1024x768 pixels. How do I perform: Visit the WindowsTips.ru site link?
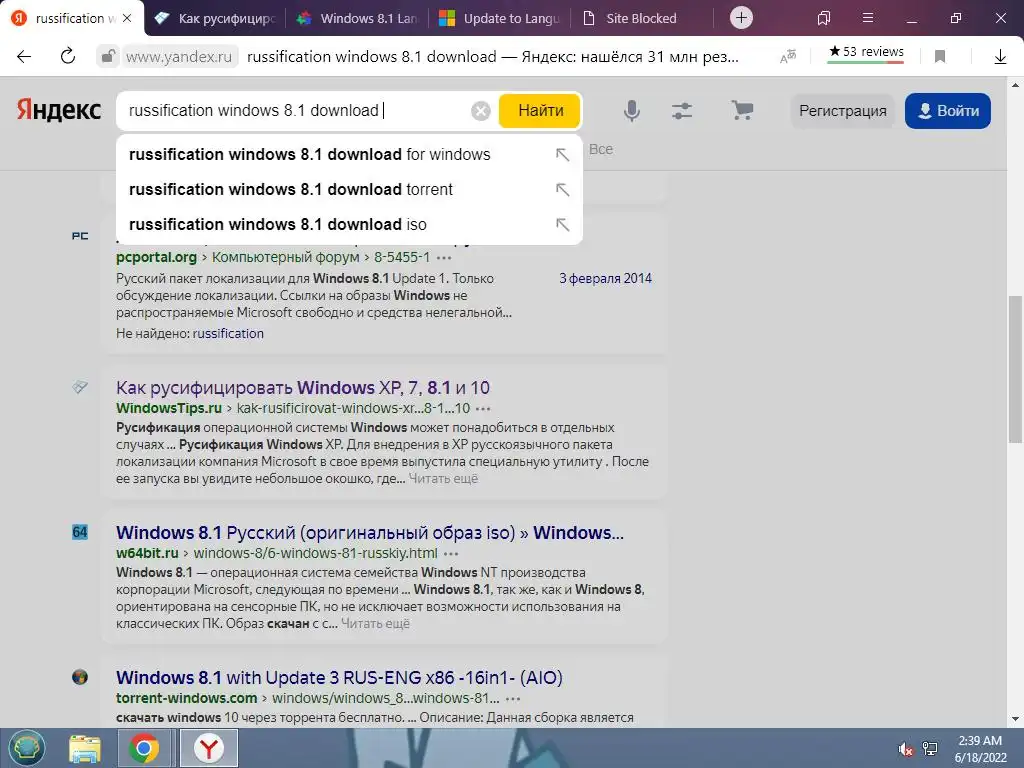tap(169, 408)
